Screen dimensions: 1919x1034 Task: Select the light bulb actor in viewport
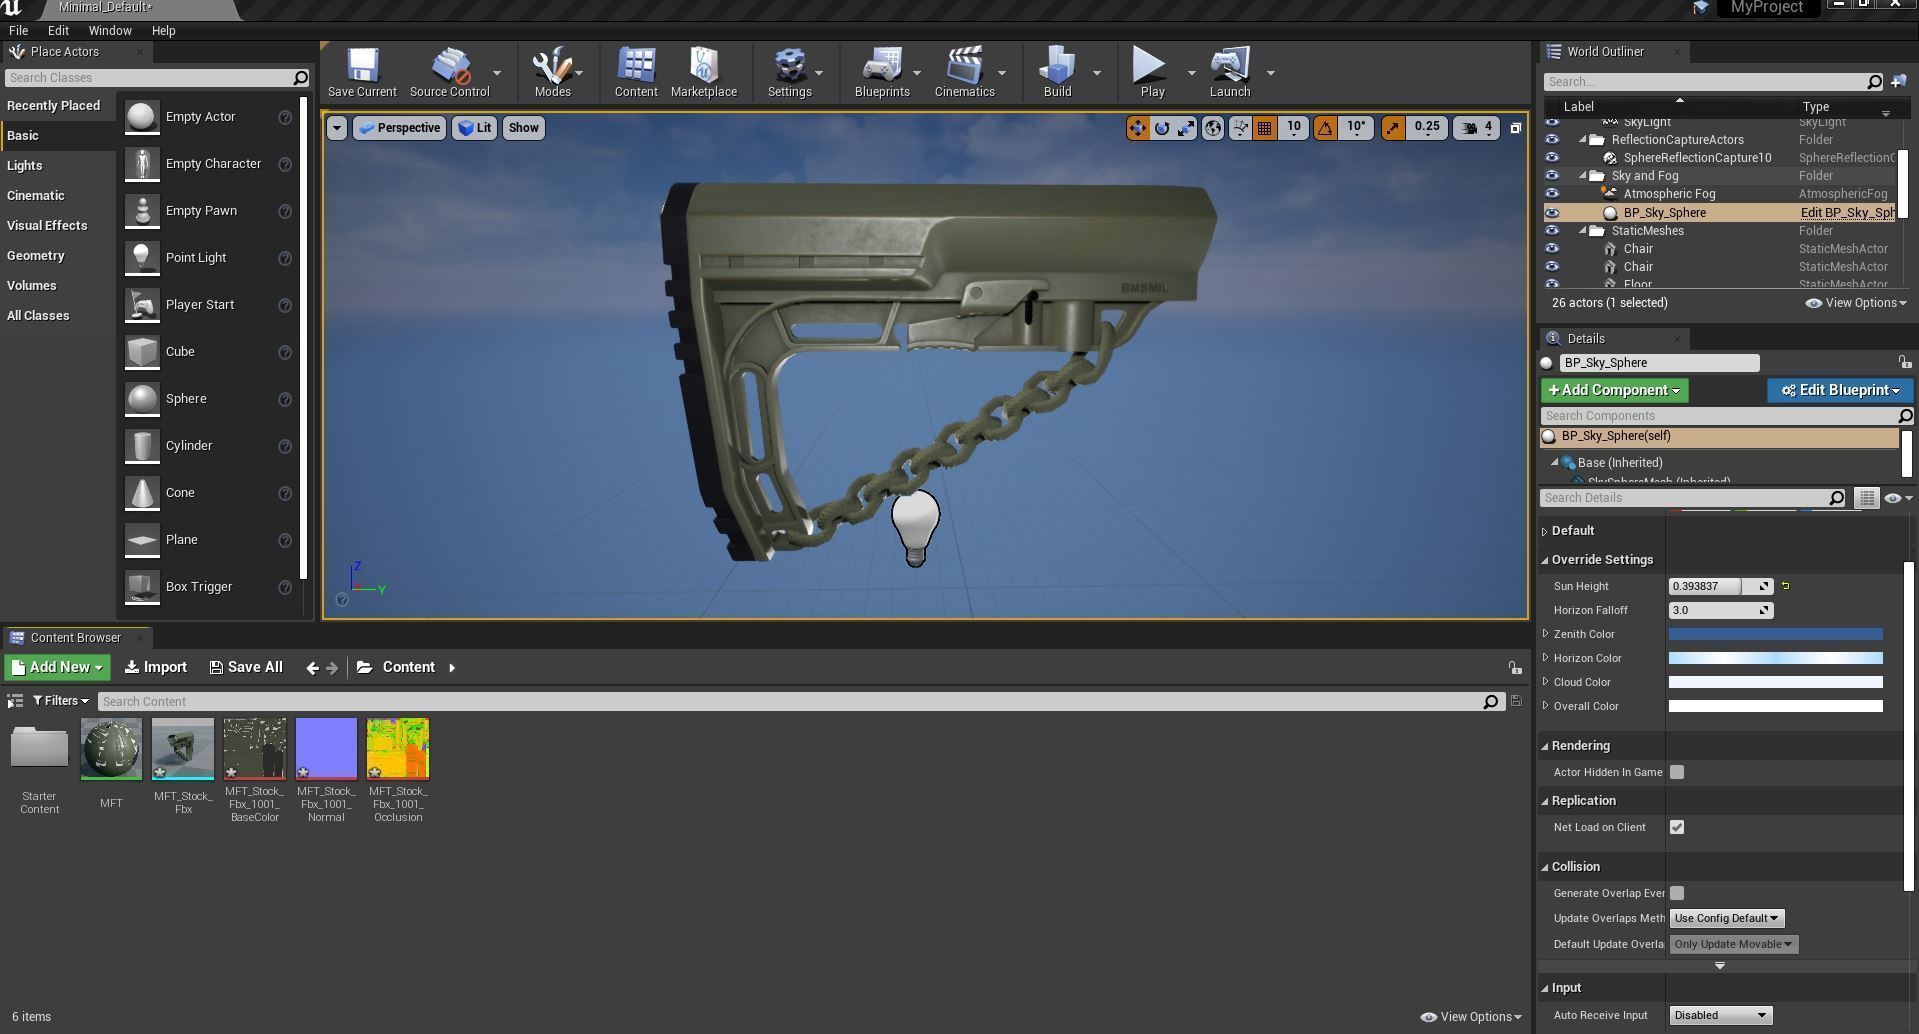[915, 528]
